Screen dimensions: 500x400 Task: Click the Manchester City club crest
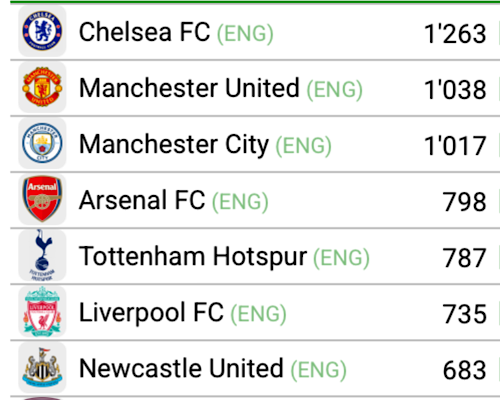(x=42, y=143)
